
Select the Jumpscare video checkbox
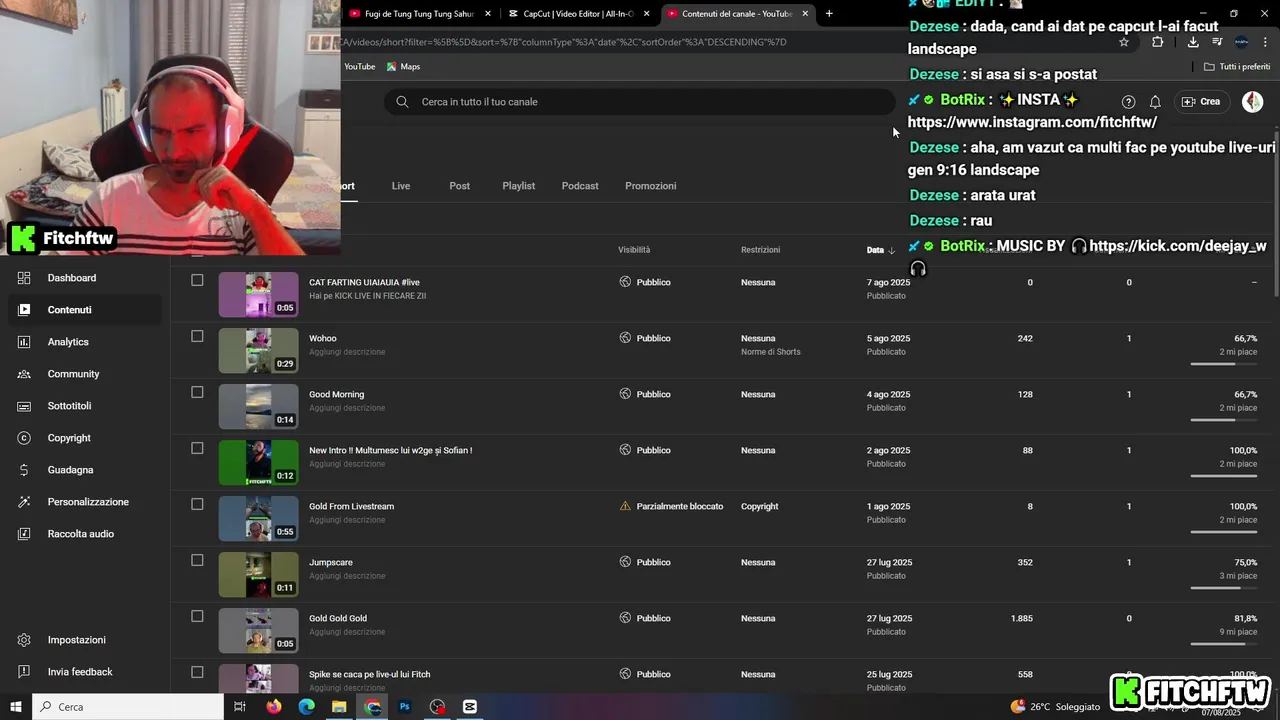click(197, 561)
